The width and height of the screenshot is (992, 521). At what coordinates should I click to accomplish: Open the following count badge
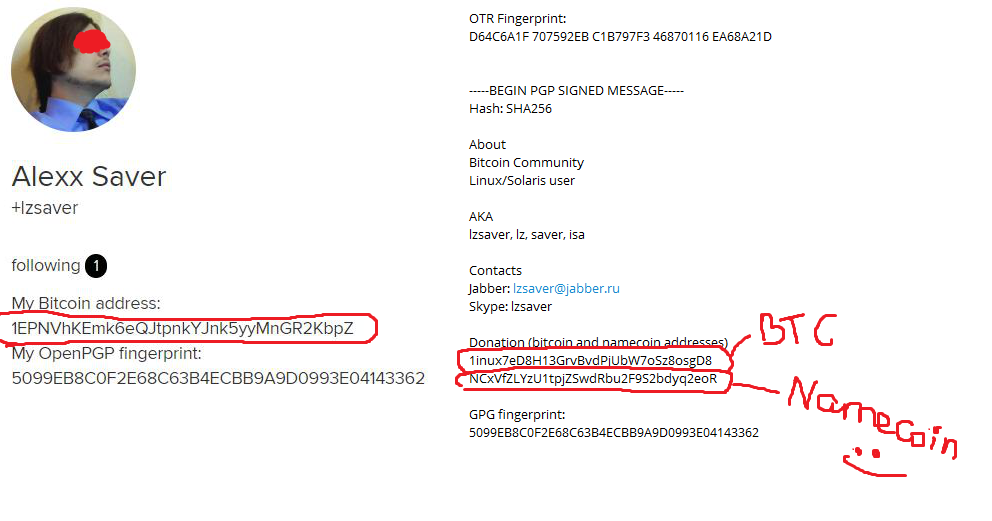click(x=96, y=266)
